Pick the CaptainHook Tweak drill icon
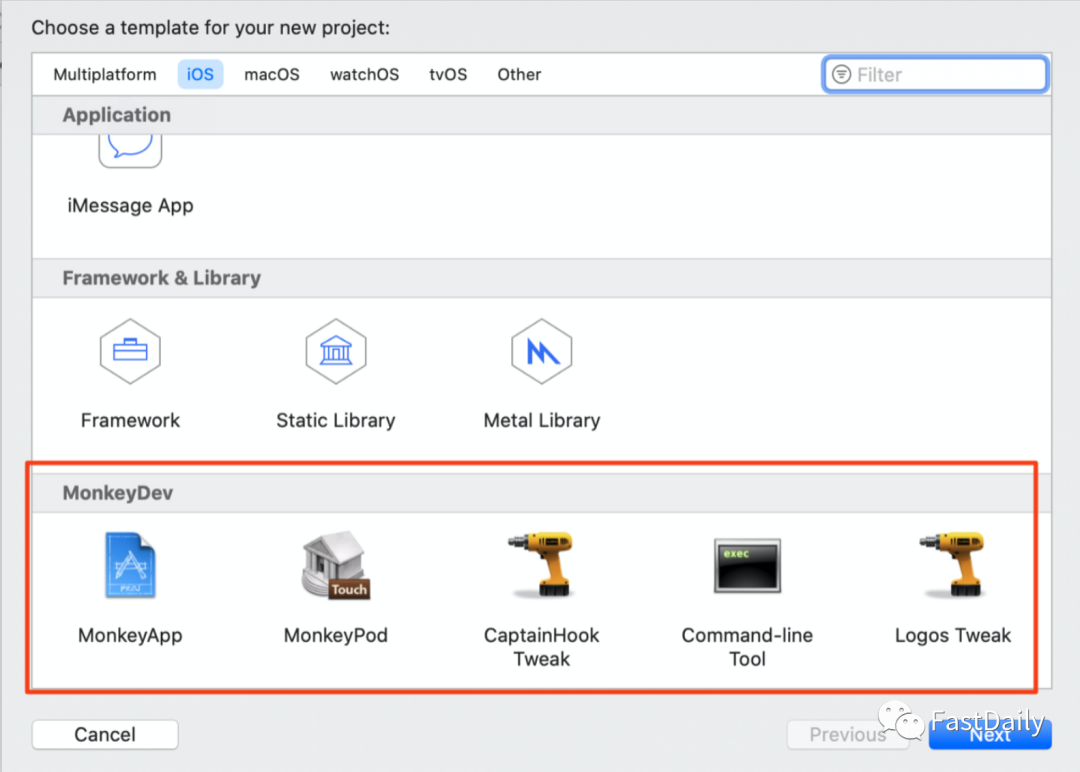The image size is (1080, 772). tap(541, 564)
